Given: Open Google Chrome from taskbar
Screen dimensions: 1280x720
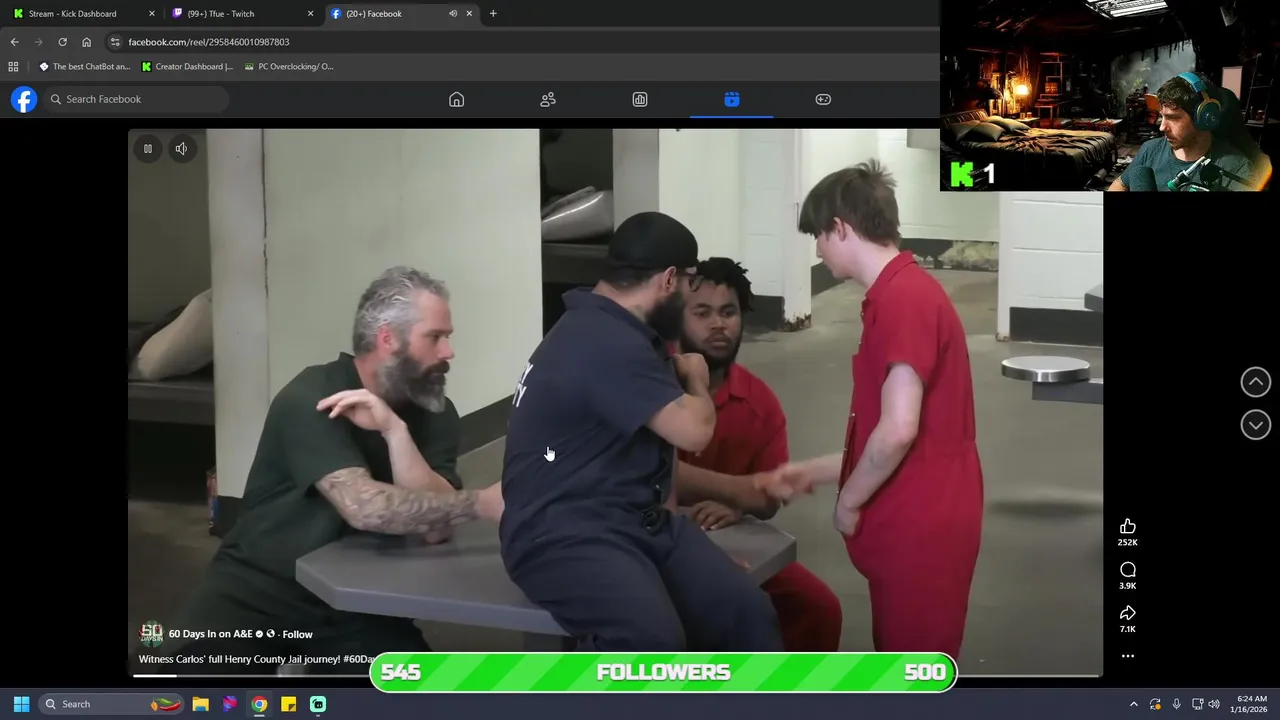Looking at the screenshot, I should 259,704.
